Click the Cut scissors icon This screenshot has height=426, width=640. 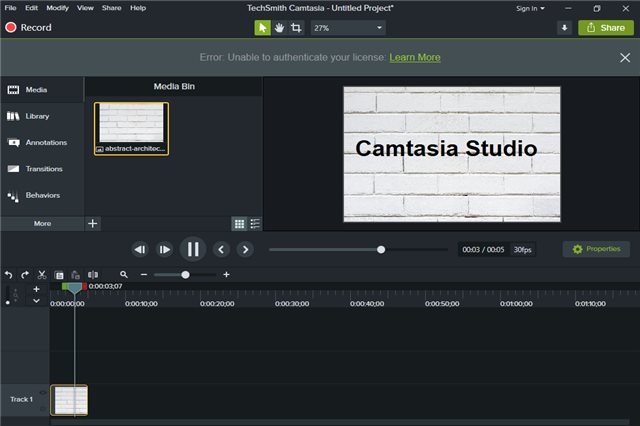[42, 275]
